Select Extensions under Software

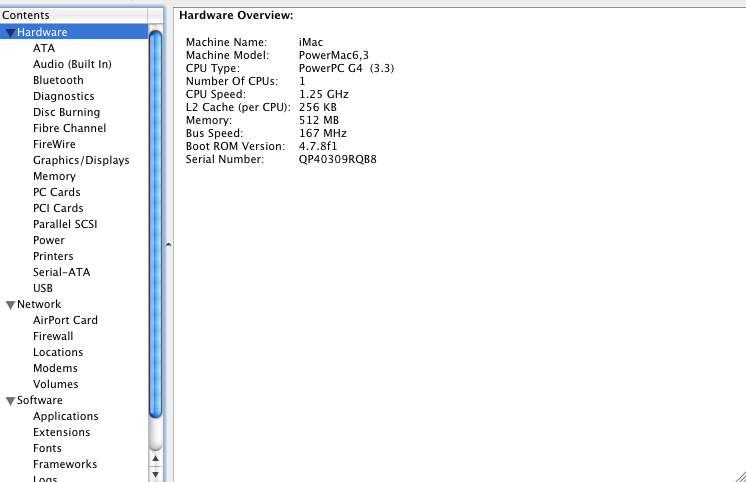click(61, 432)
